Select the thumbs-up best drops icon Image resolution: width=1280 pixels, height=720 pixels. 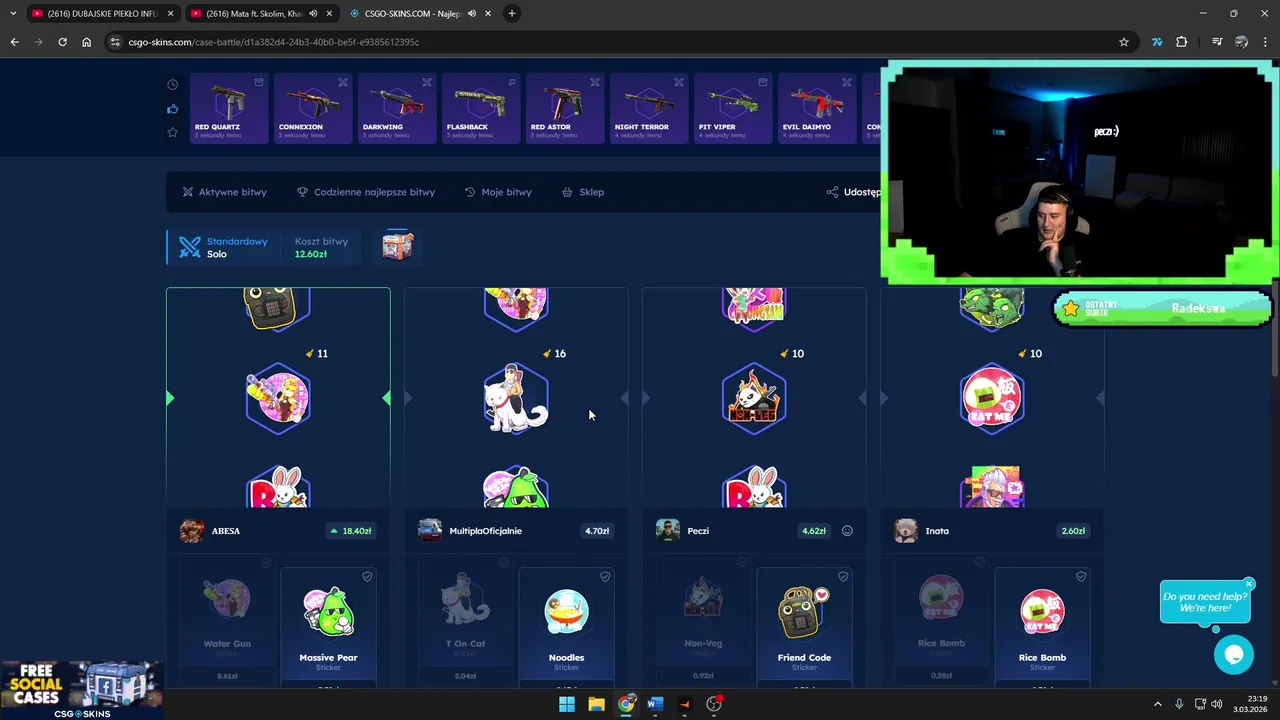pyautogui.click(x=173, y=108)
